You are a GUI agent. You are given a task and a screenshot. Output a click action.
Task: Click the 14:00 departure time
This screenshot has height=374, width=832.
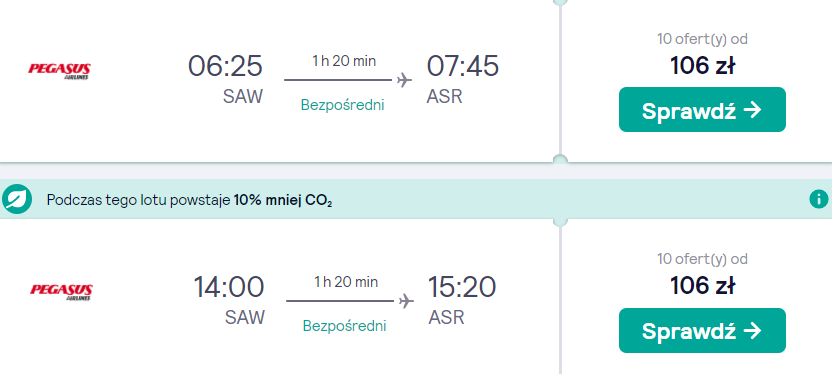click(229, 286)
